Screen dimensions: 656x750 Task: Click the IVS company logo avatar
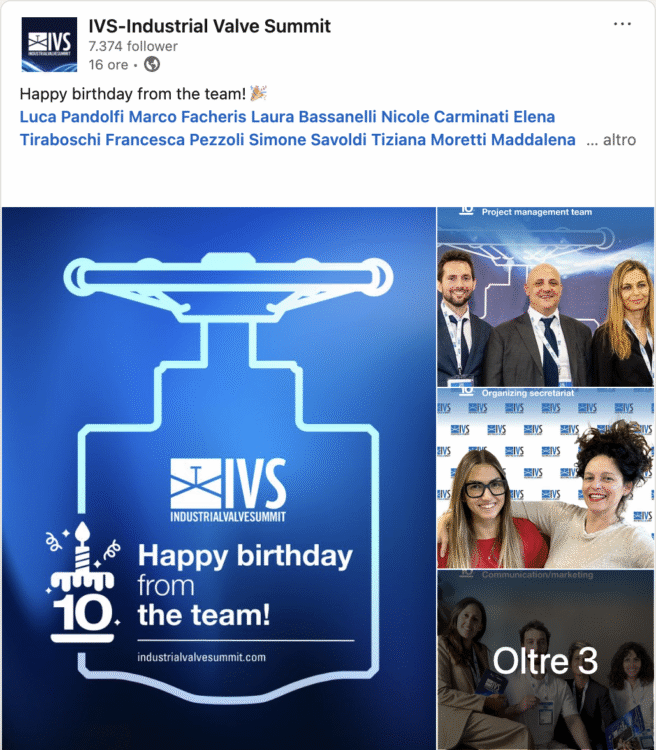click(x=49, y=44)
